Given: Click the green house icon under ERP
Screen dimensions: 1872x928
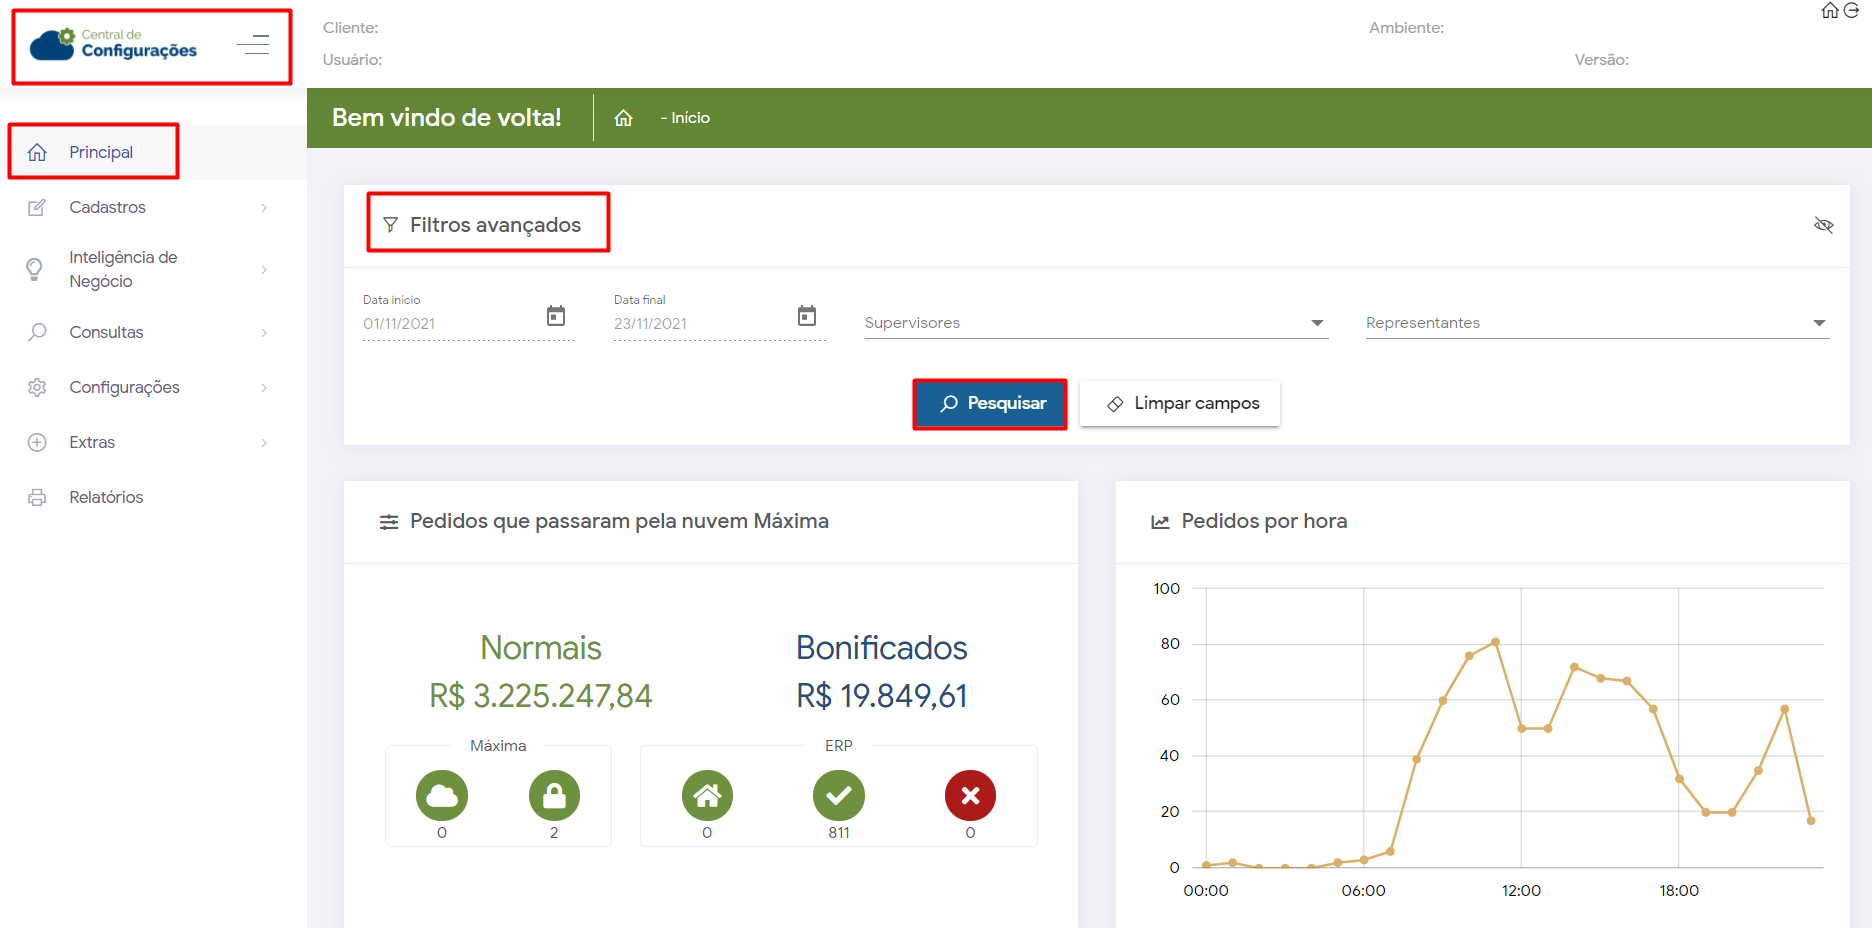Looking at the screenshot, I should pos(707,796).
